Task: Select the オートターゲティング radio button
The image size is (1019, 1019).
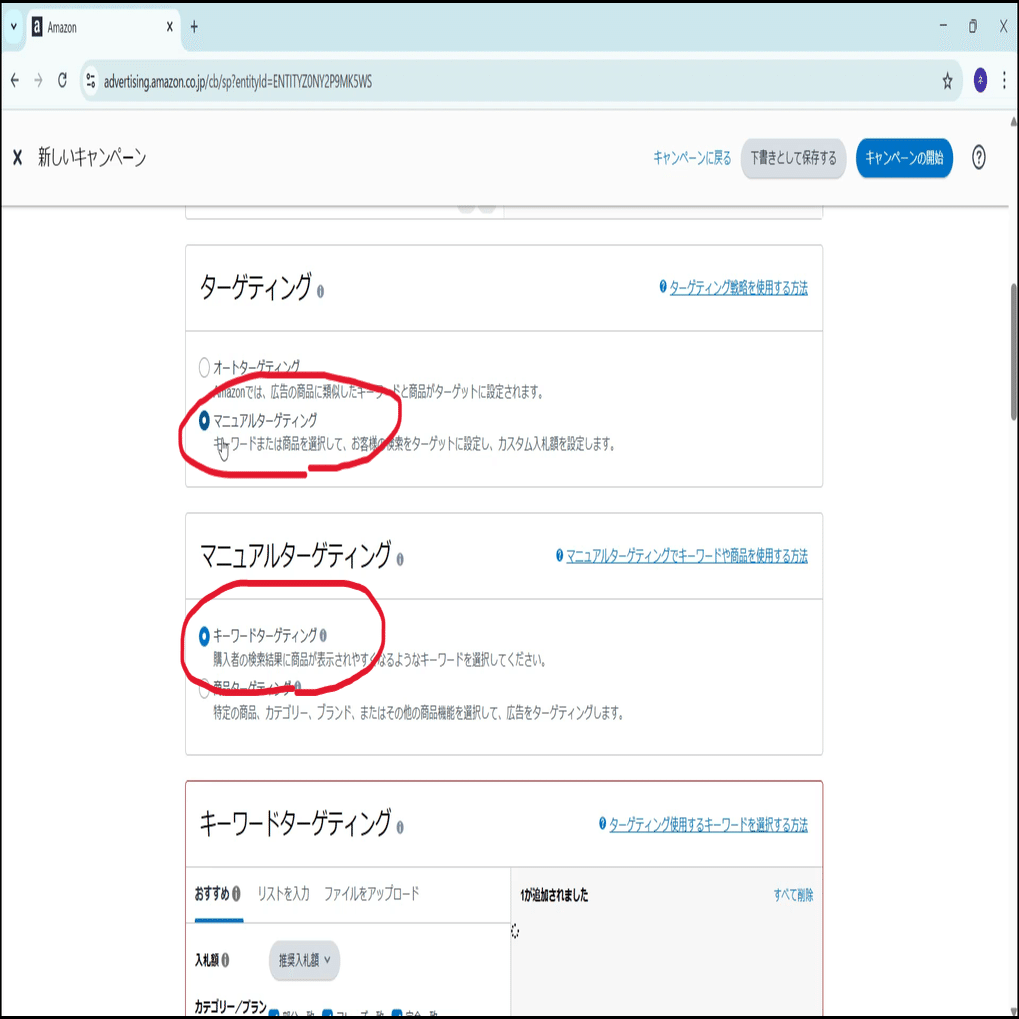Action: click(x=204, y=367)
